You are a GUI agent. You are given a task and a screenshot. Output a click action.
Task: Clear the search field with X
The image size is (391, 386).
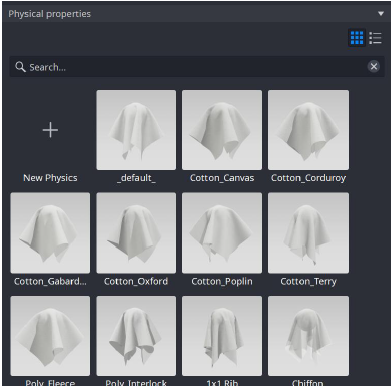pyautogui.click(x=374, y=67)
